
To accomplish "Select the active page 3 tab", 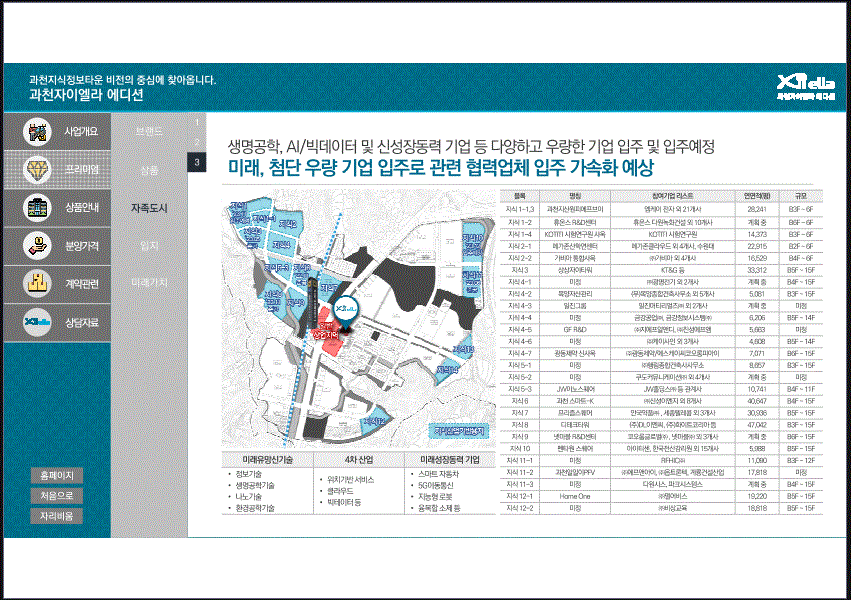I will click(197, 162).
